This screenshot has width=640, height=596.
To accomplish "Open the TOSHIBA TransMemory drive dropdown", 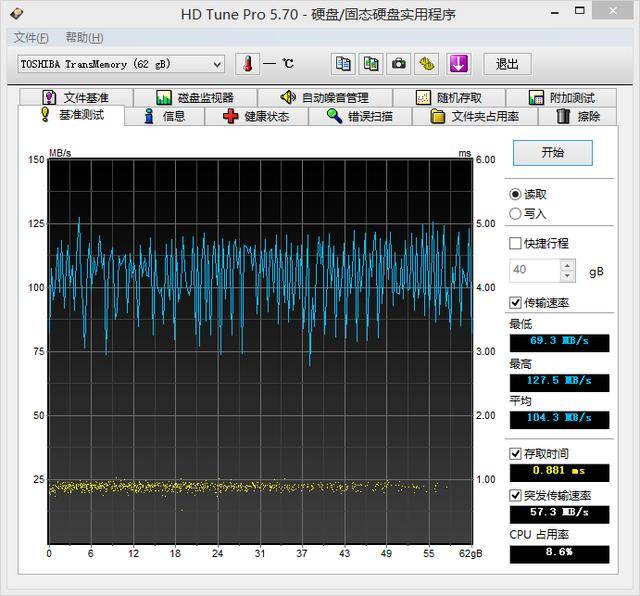I will coord(121,64).
